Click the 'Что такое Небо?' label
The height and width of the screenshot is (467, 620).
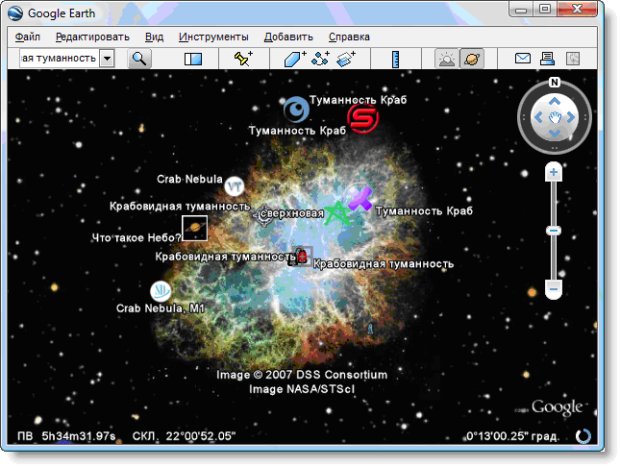click(136, 238)
